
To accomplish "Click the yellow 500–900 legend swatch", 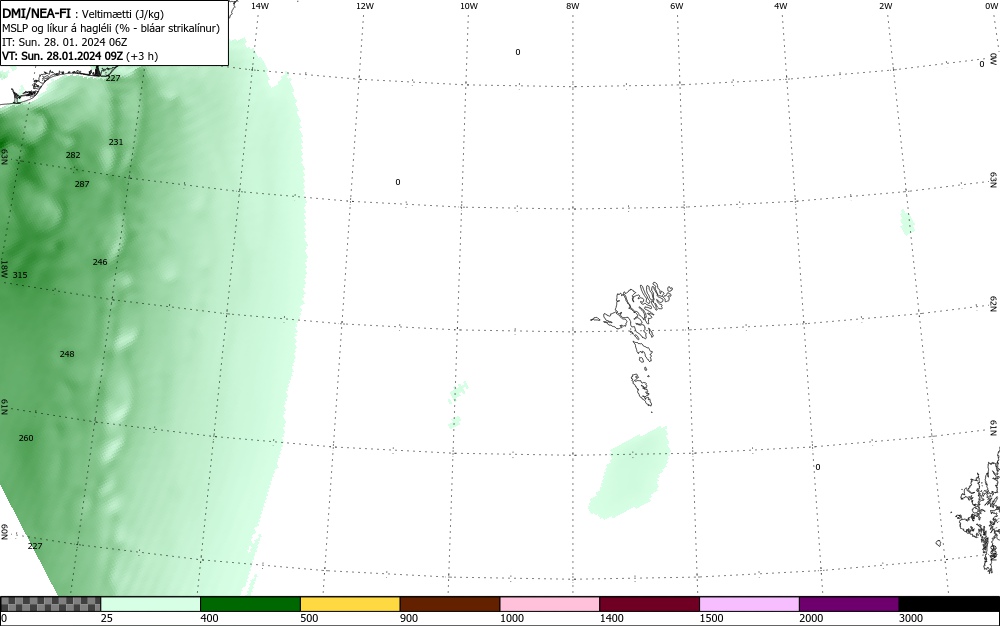I will tap(350, 604).
